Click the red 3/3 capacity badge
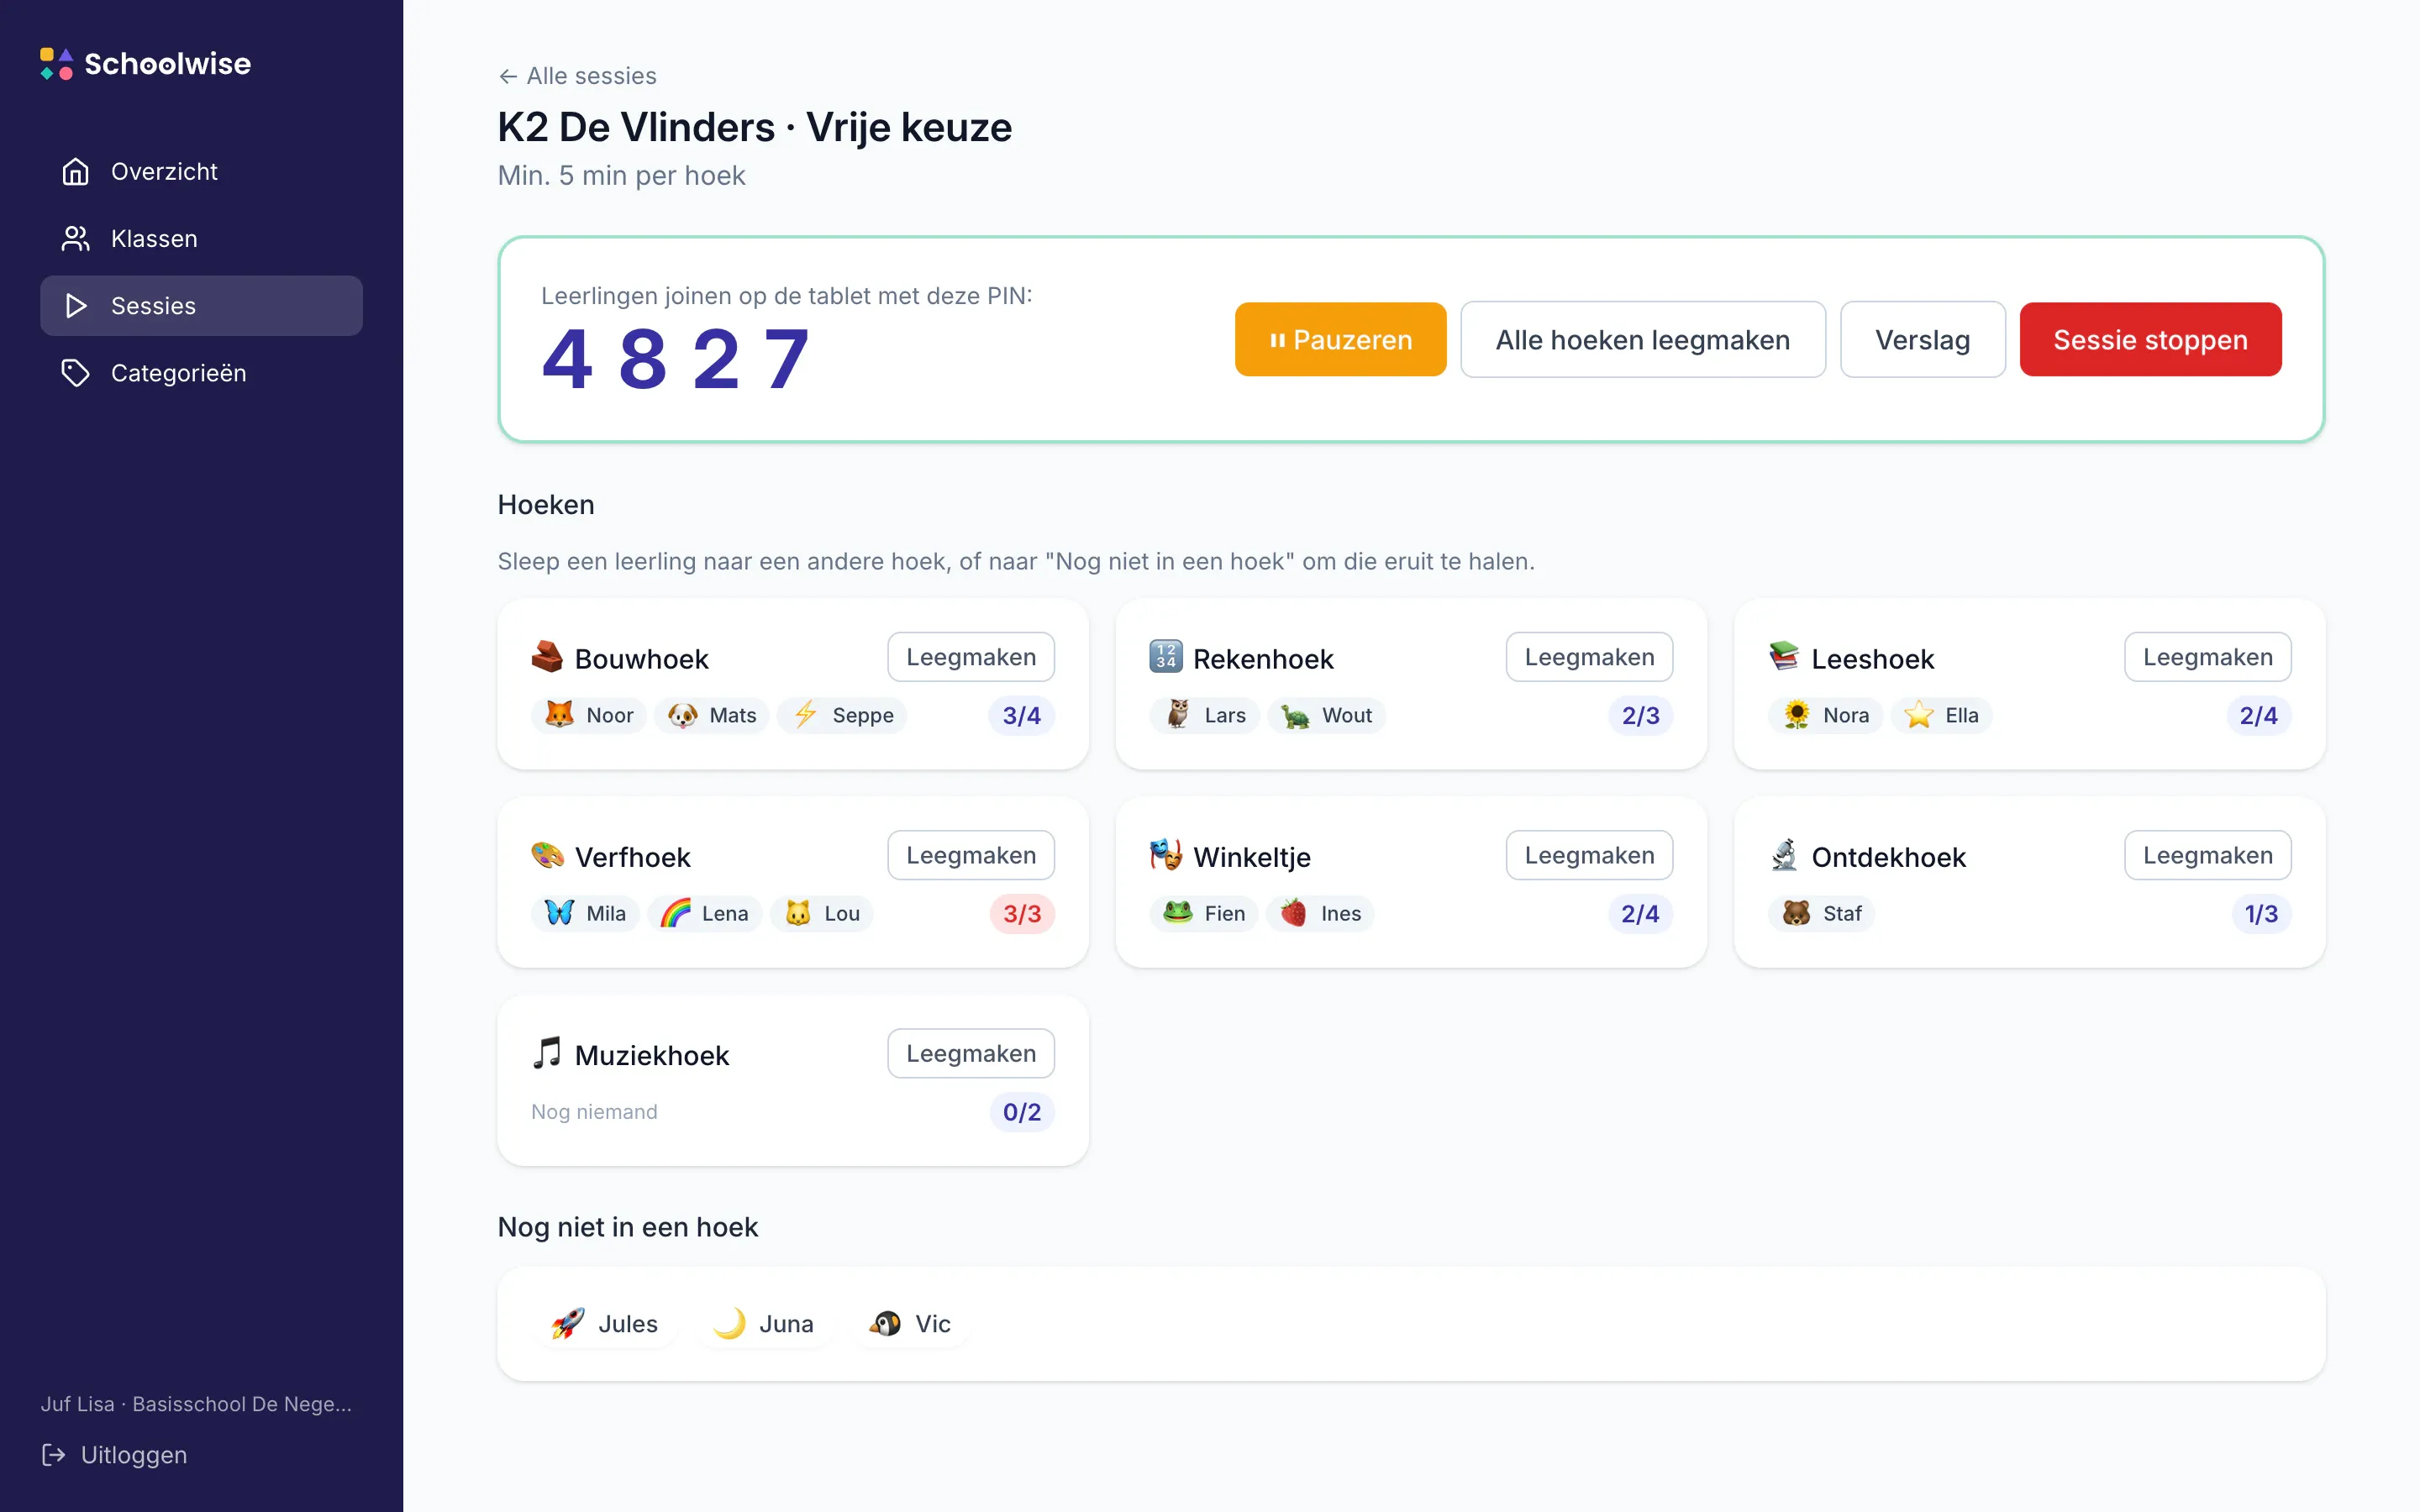The height and width of the screenshot is (1512, 2420). (x=1021, y=914)
